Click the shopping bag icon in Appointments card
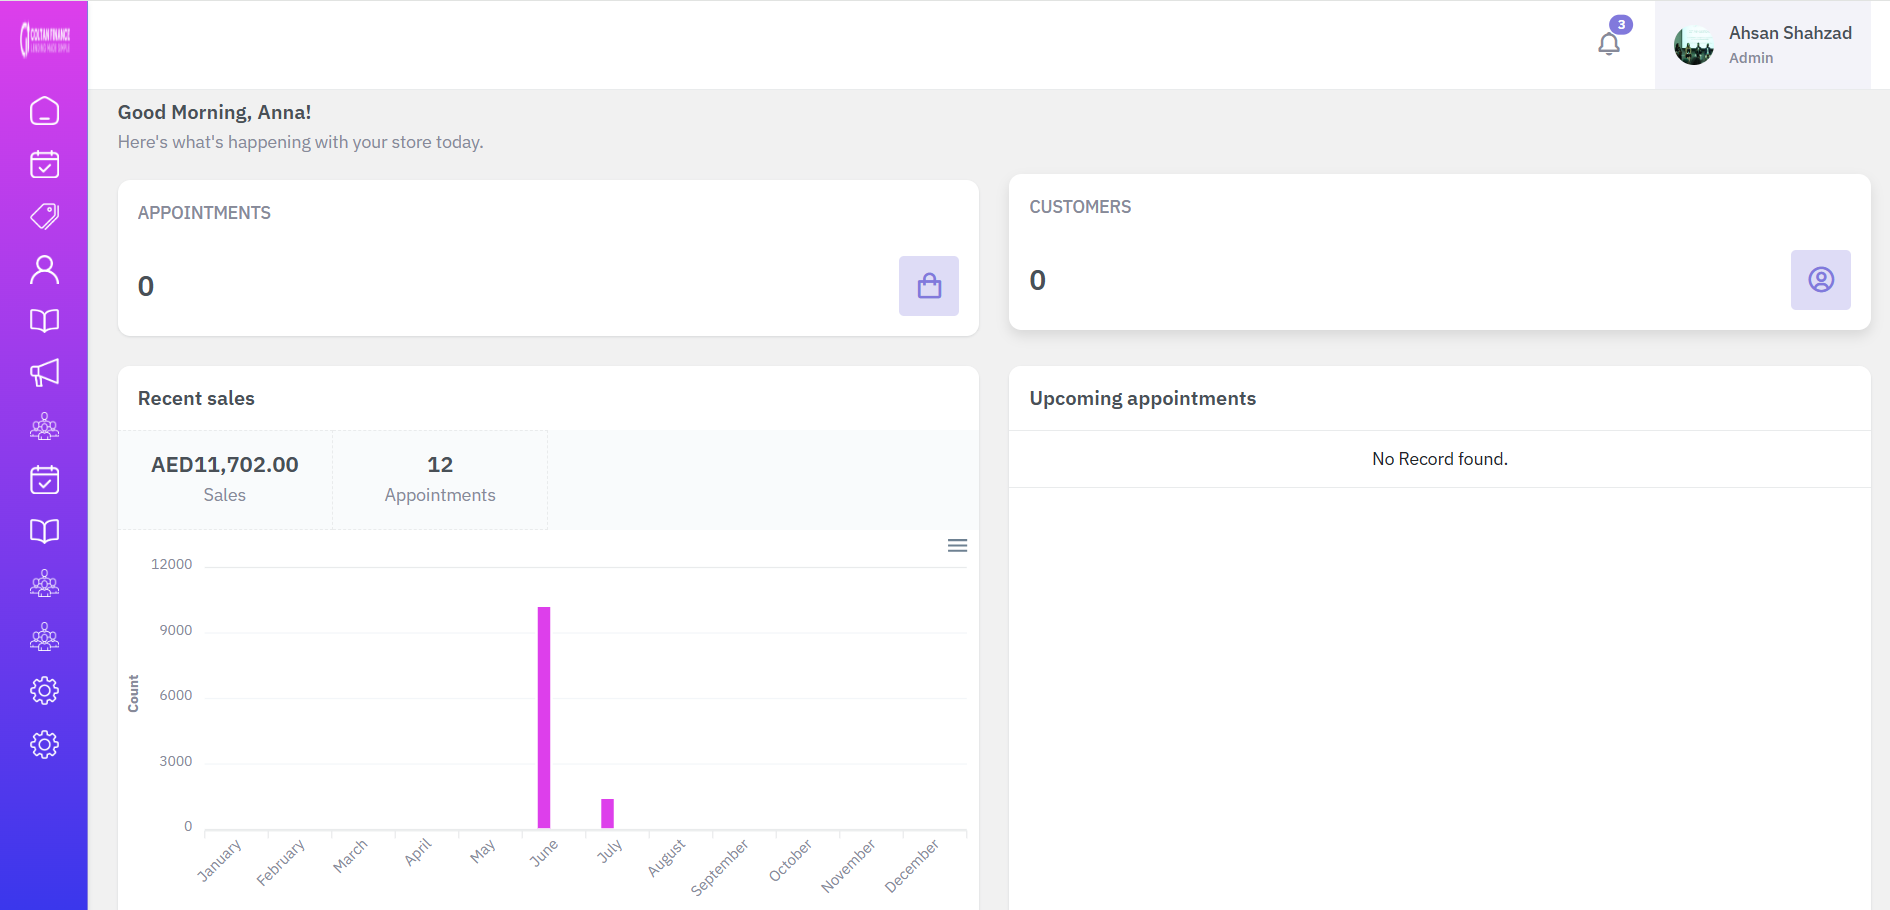 coord(928,286)
